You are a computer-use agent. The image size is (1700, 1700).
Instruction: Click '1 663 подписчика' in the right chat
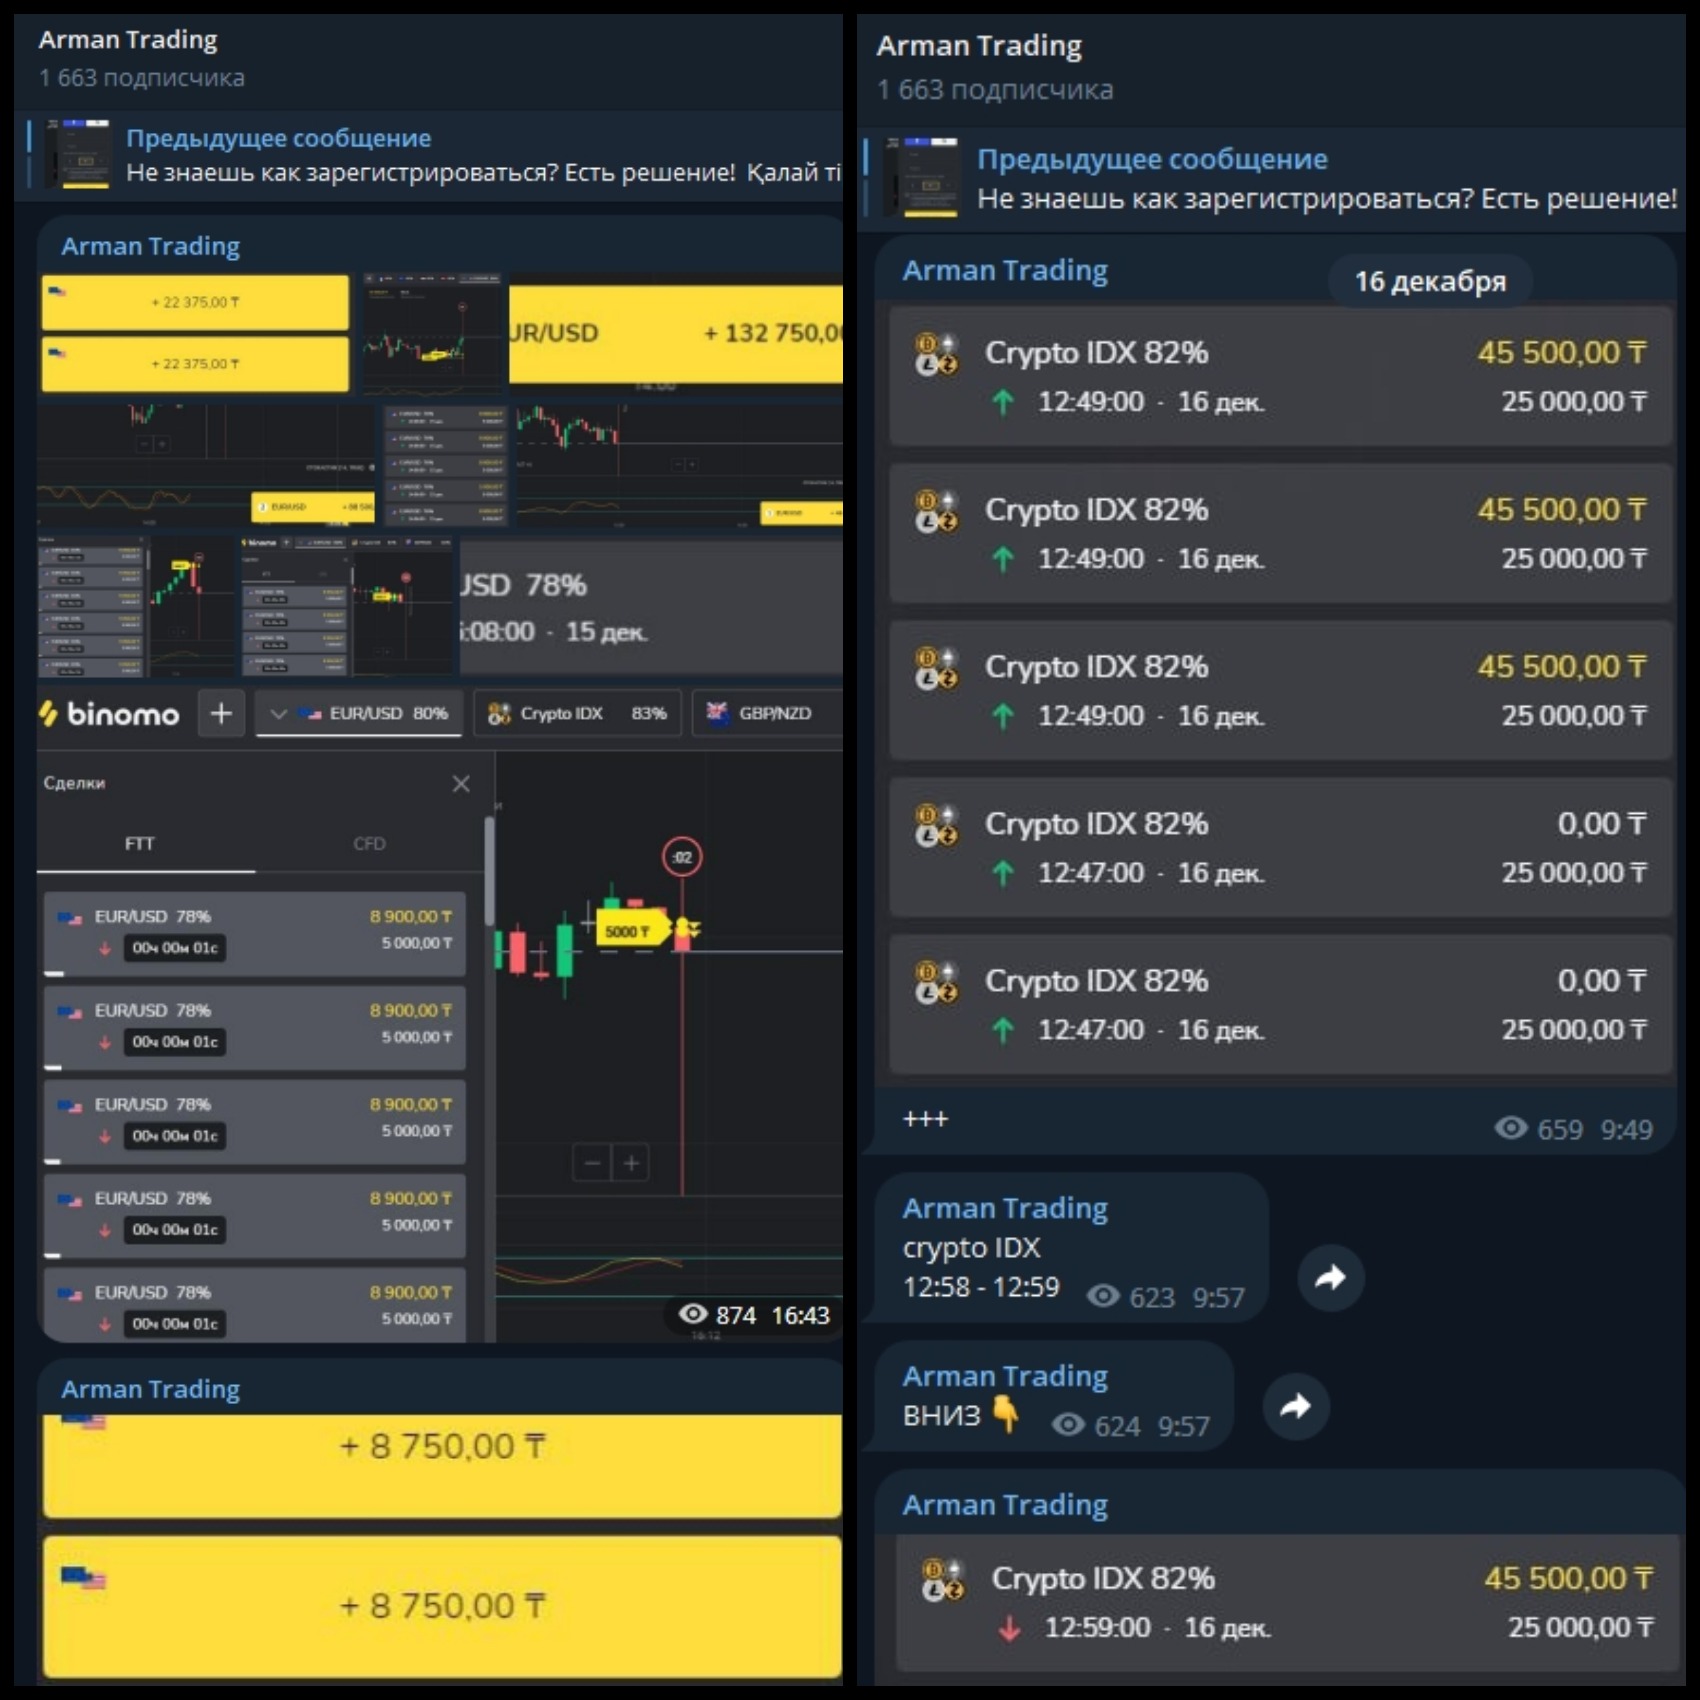tap(994, 90)
